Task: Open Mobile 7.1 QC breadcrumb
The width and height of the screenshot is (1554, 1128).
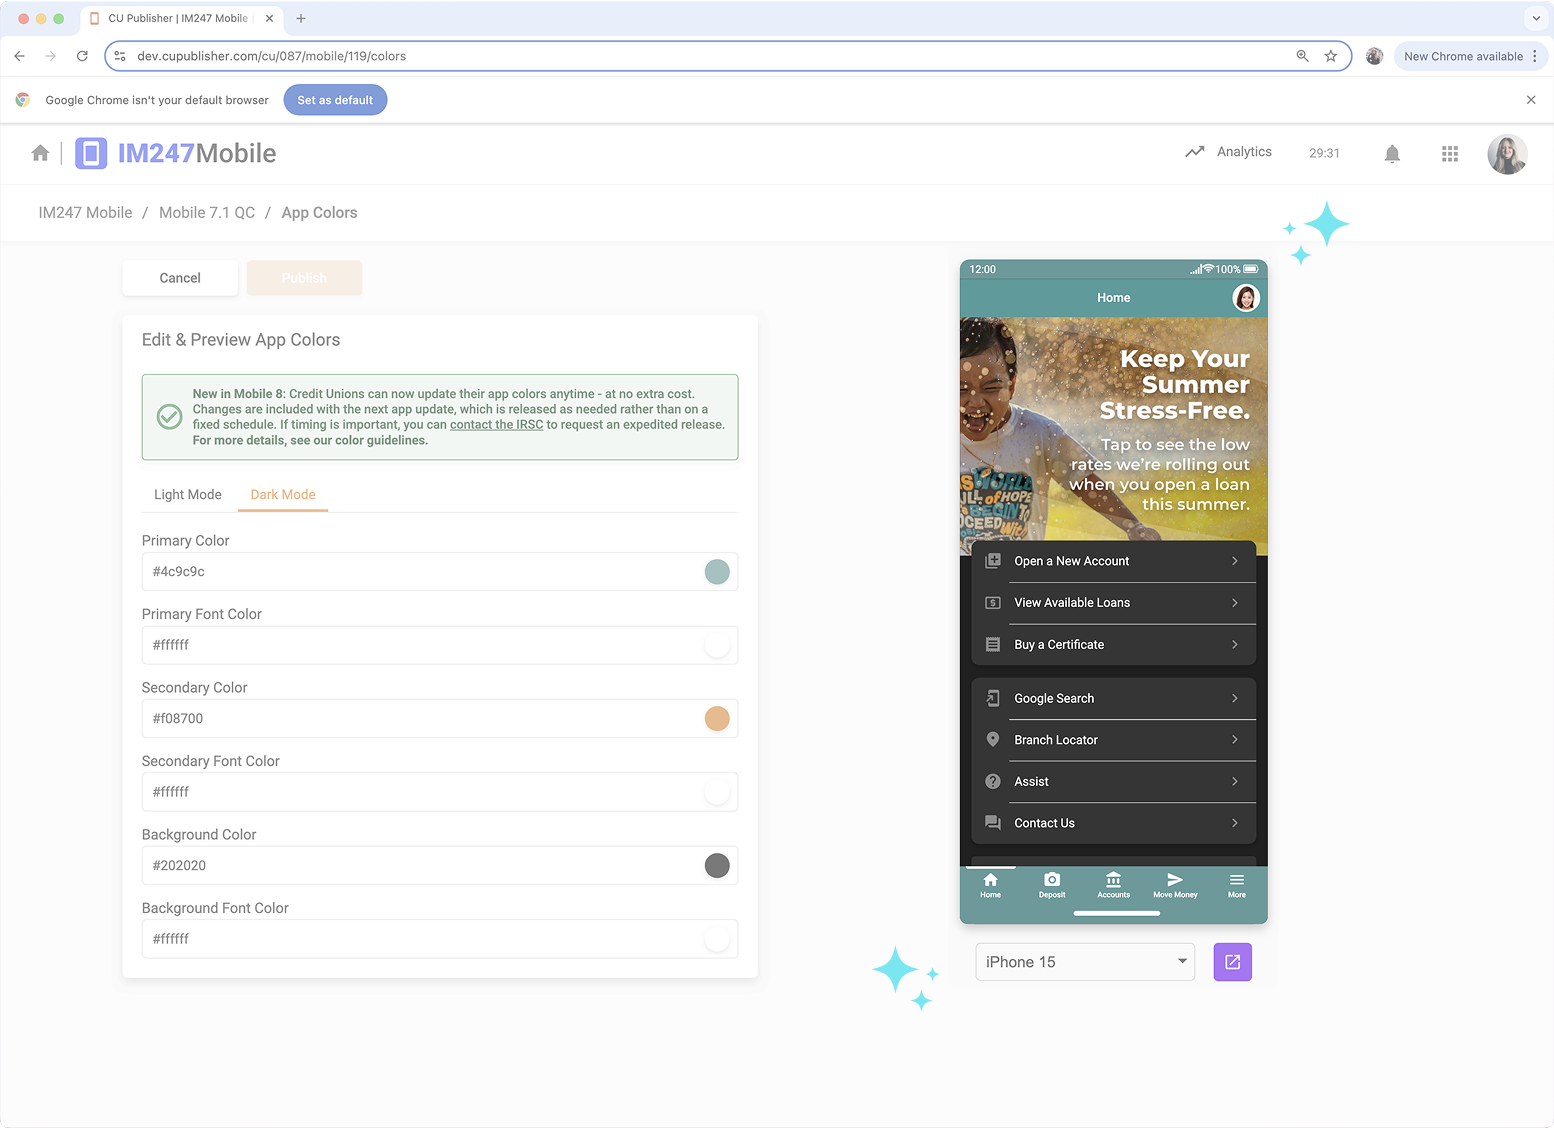Action: click(207, 213)
